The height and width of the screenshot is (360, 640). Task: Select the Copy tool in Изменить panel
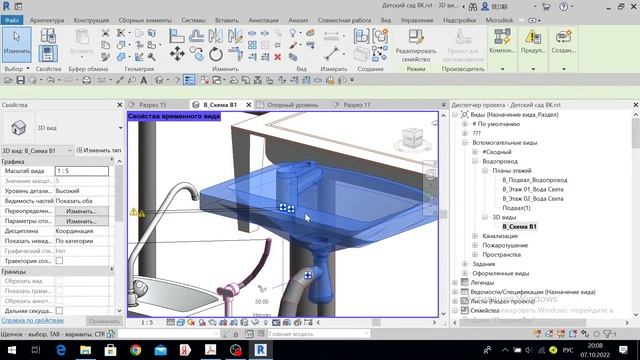click(196, 54)
